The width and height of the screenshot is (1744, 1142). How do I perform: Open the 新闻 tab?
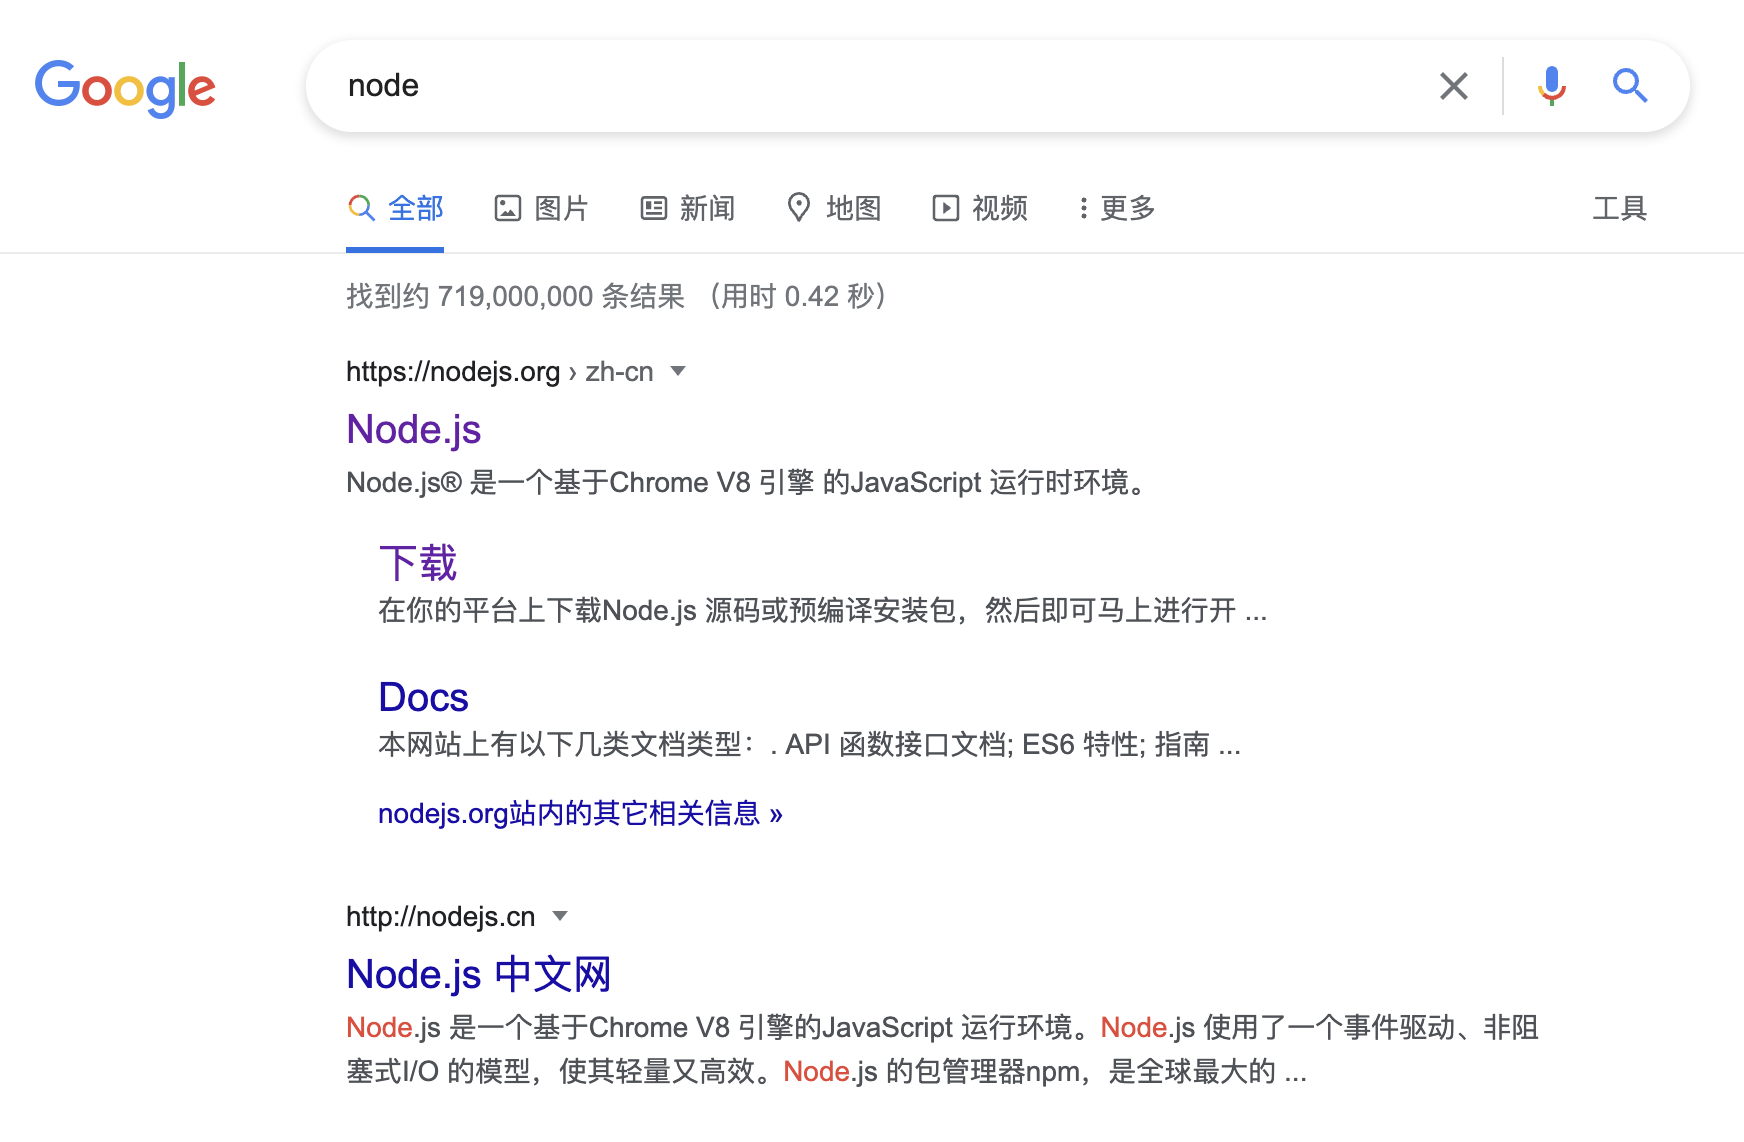click(687, 208)
